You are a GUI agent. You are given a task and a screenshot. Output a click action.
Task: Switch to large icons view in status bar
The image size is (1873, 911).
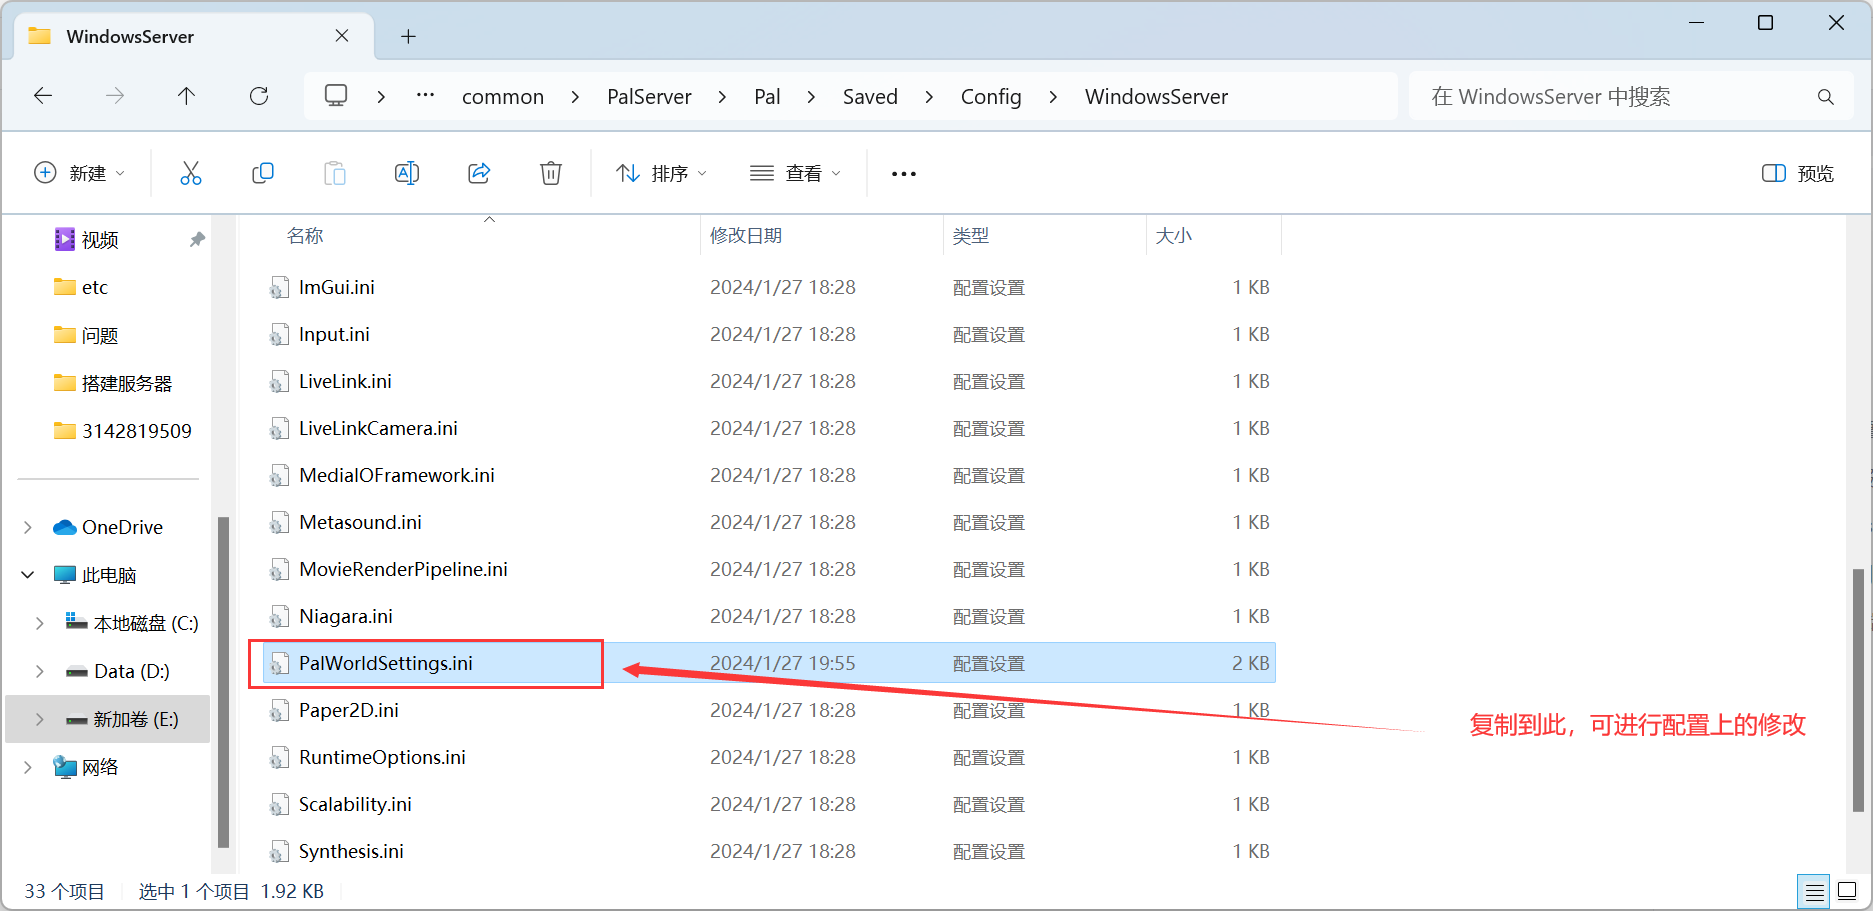[1847, 891]
